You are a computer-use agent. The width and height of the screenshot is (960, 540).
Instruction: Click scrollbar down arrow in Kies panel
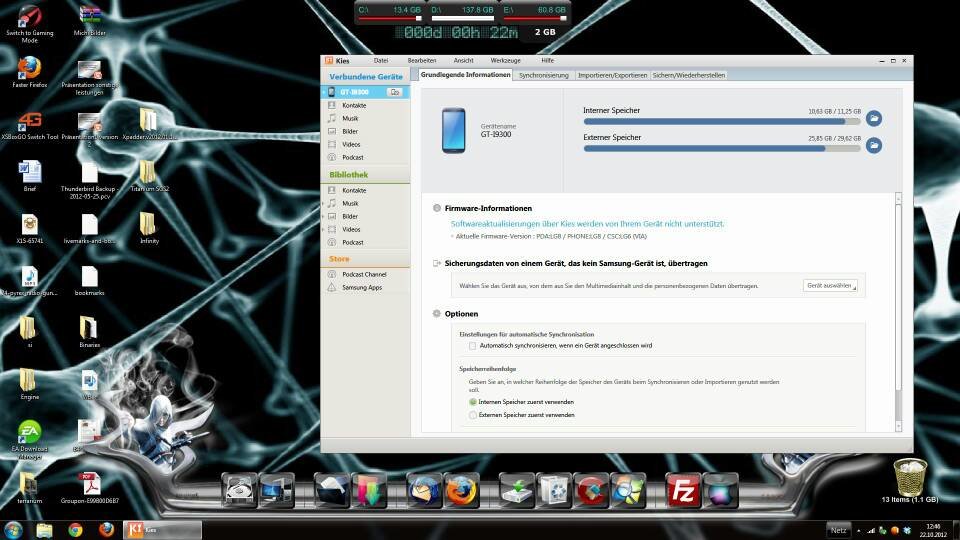[x=898, y=426]
